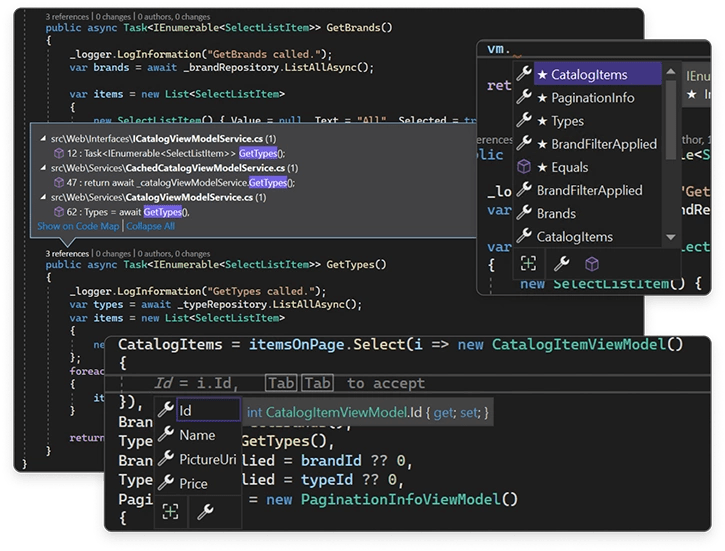Collapse the CachedCatalogViewModelService.cs reference group
This screenshot has height=551, width=725.
(x=43, y=167)
